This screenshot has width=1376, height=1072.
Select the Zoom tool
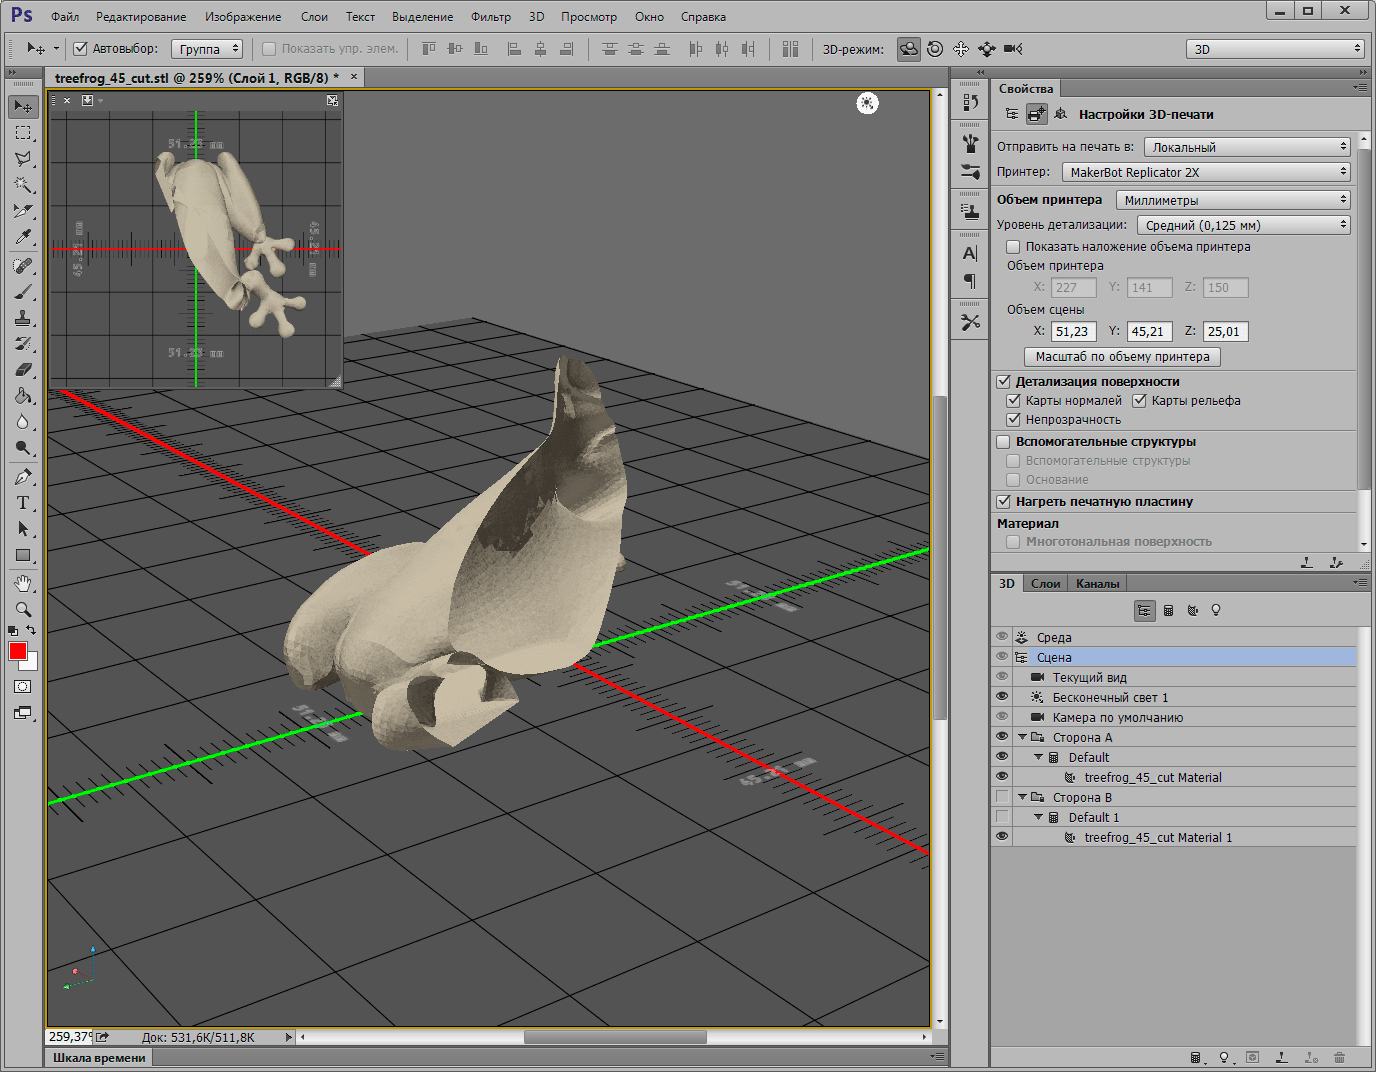click(23, 609)
